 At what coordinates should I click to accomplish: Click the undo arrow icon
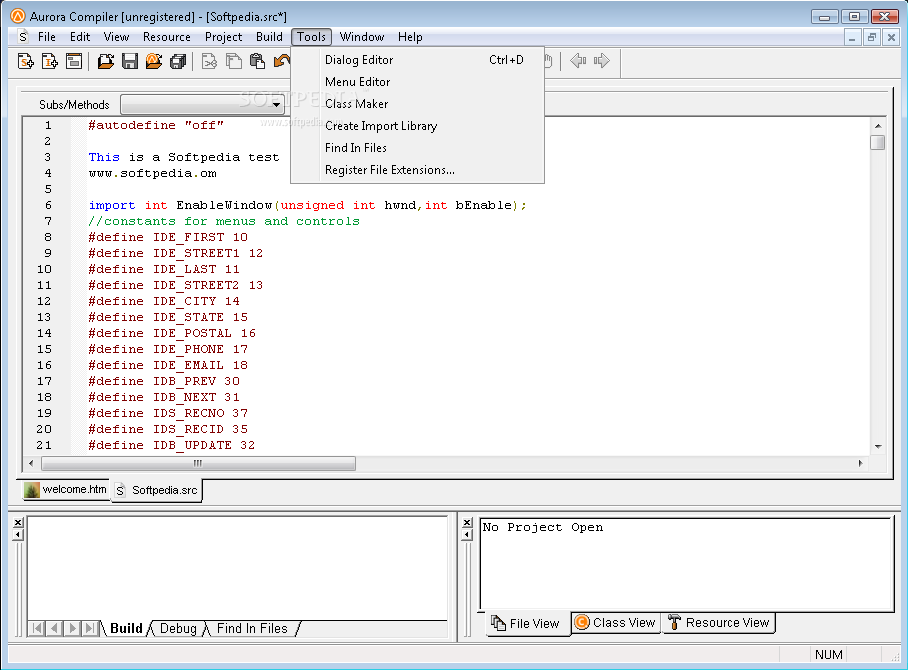[281, 61]
